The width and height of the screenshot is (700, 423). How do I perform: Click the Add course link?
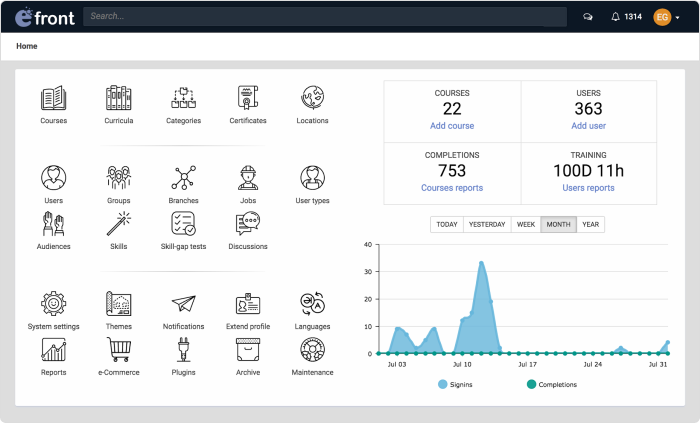pyautogui.click(x=452, y=126)
